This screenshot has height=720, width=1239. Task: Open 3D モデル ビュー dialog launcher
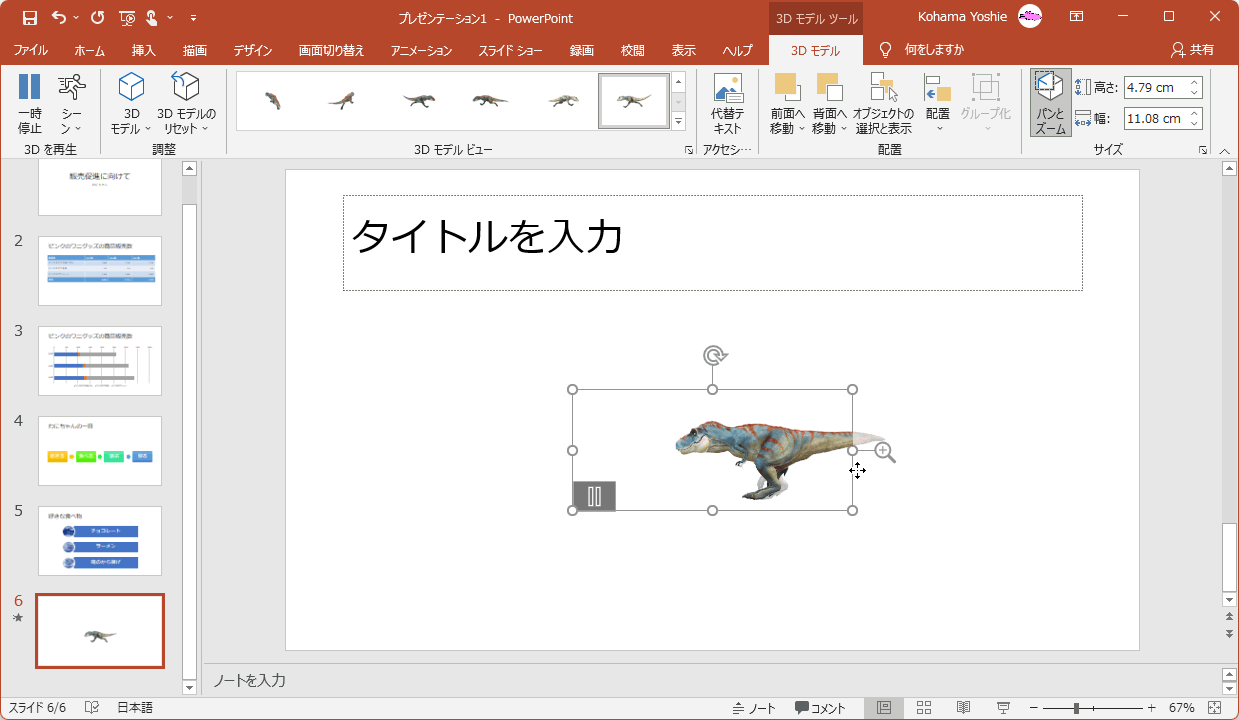(688, 150)
